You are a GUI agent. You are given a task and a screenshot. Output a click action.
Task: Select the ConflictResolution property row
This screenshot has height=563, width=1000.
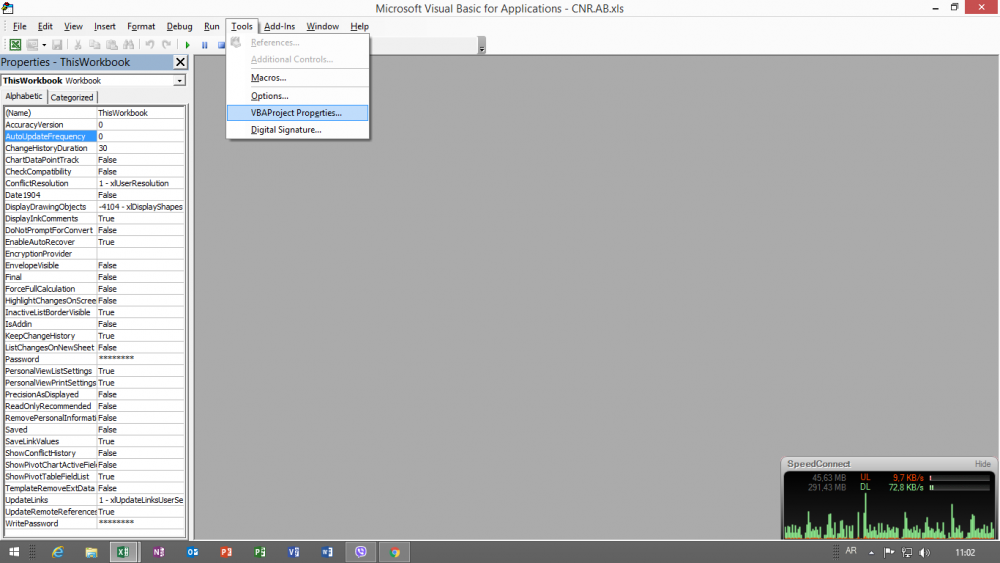94,183
